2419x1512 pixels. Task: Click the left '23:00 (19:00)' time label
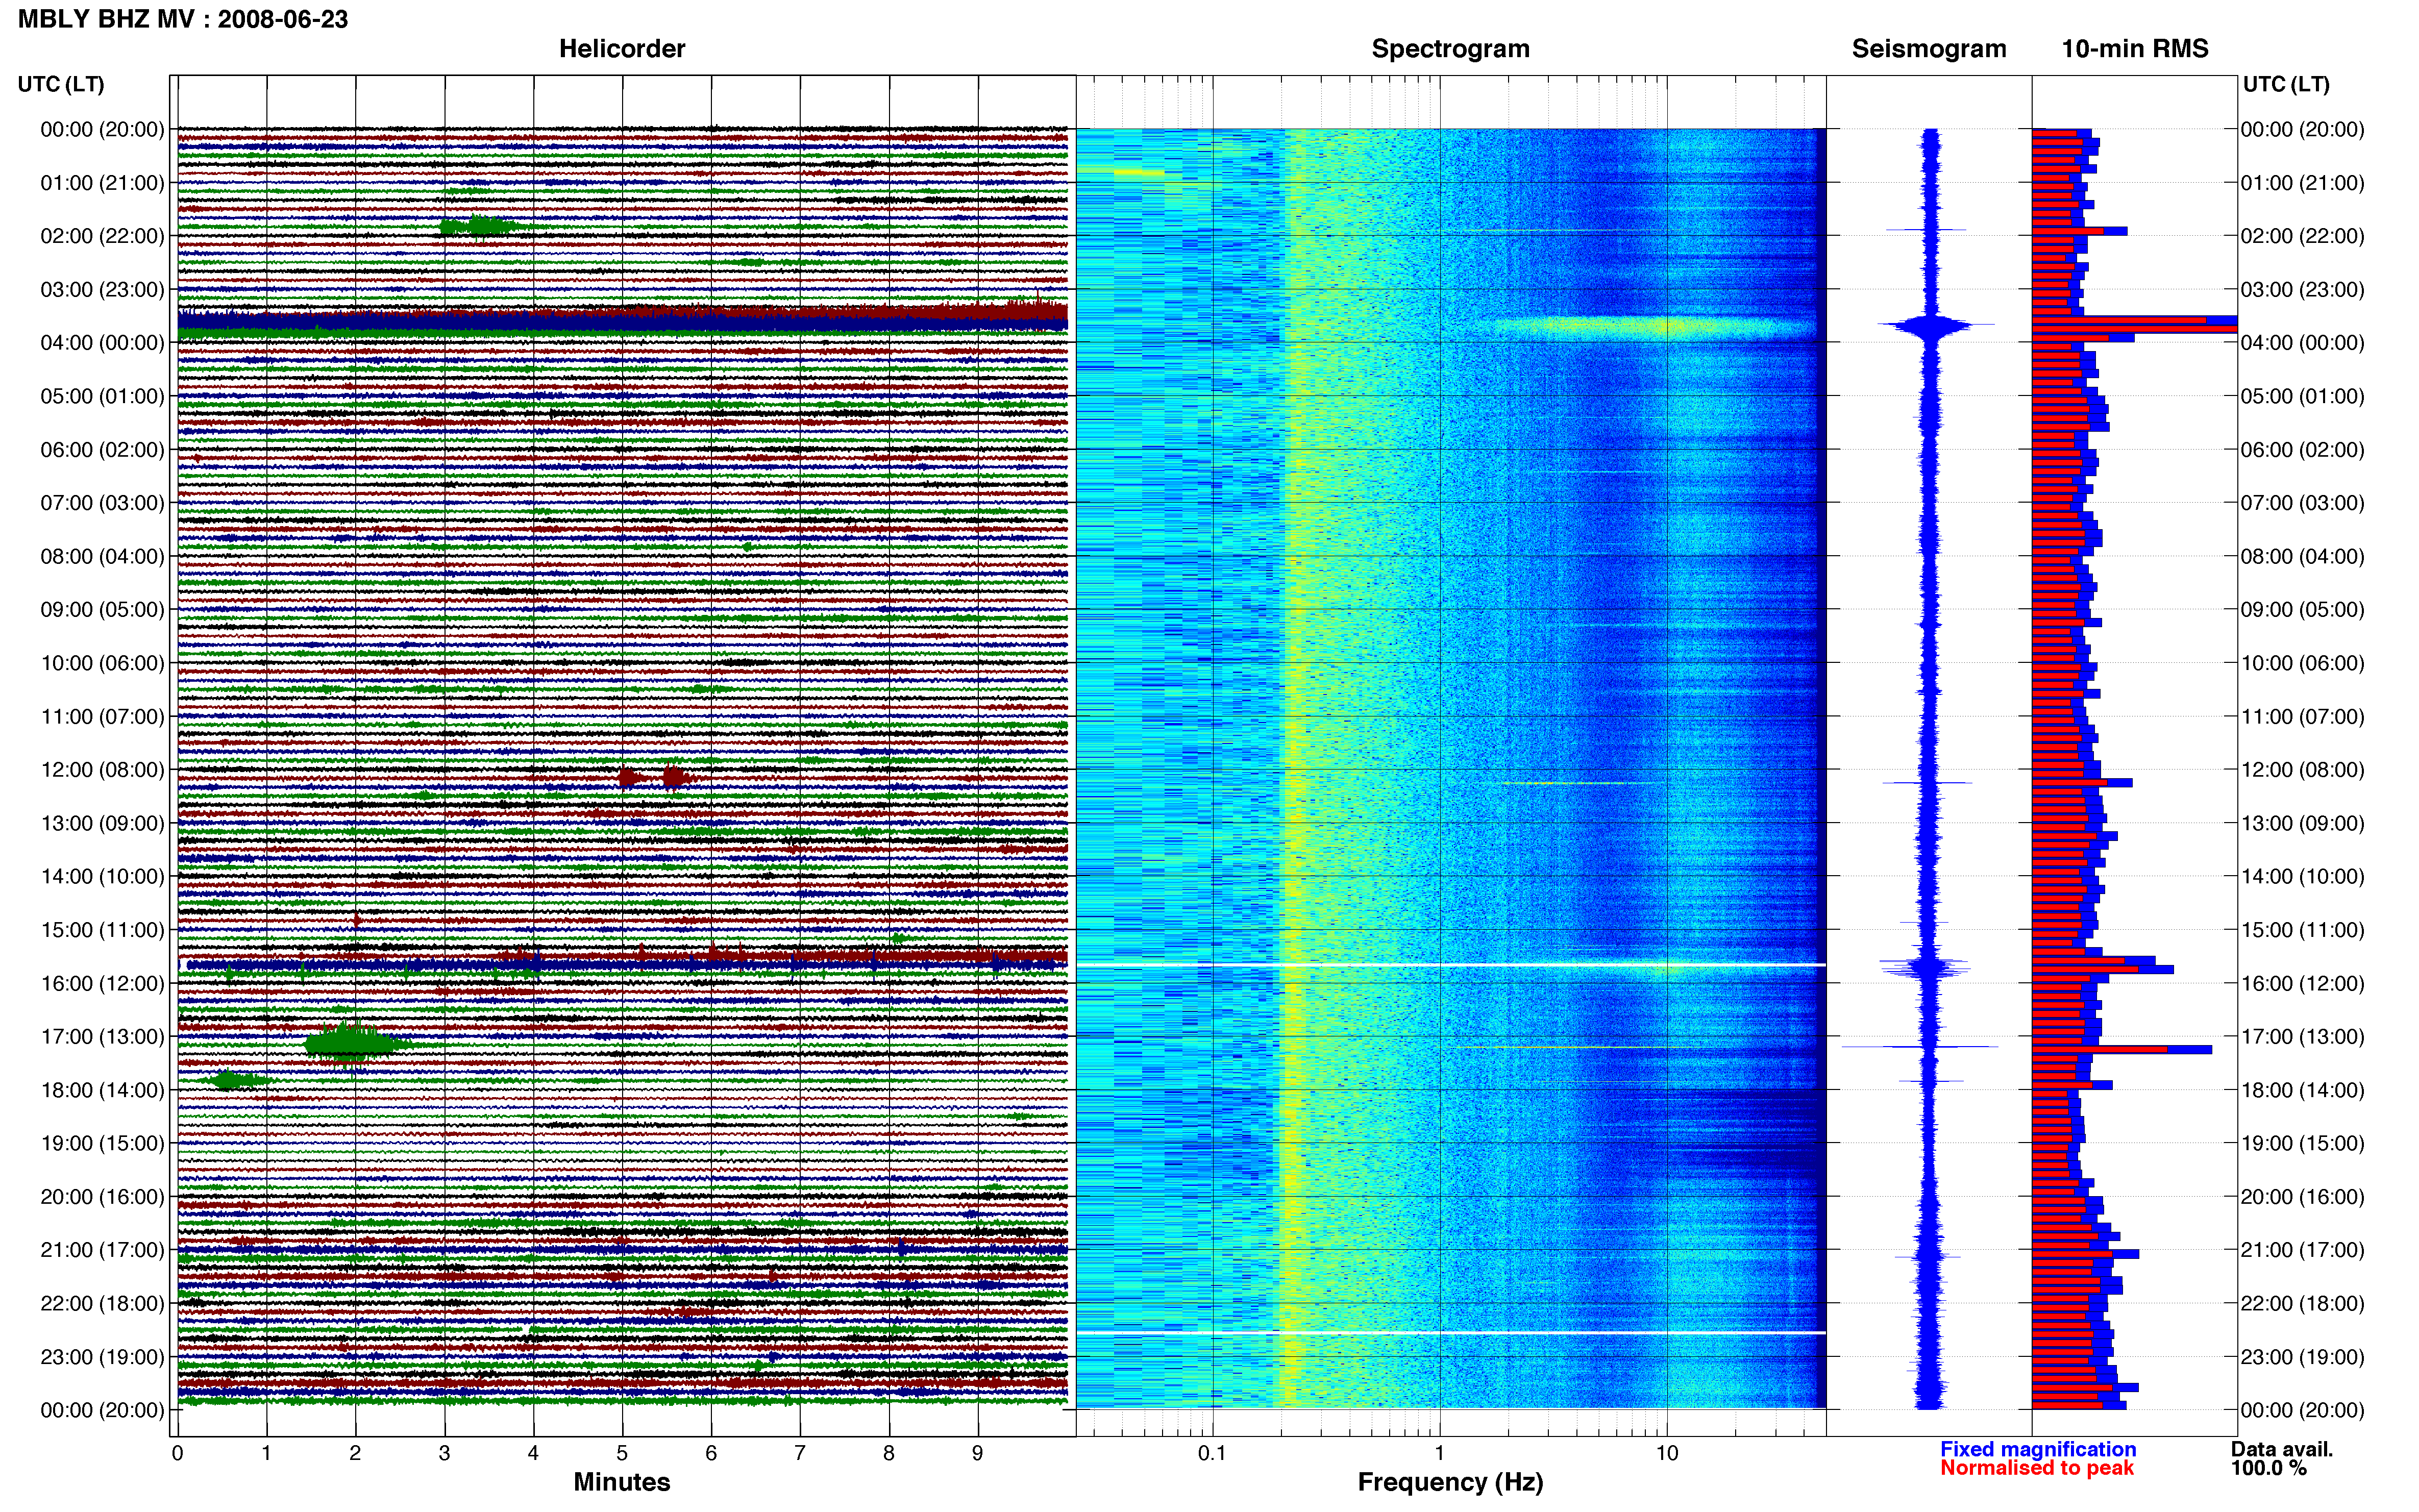click(102, 1357)
